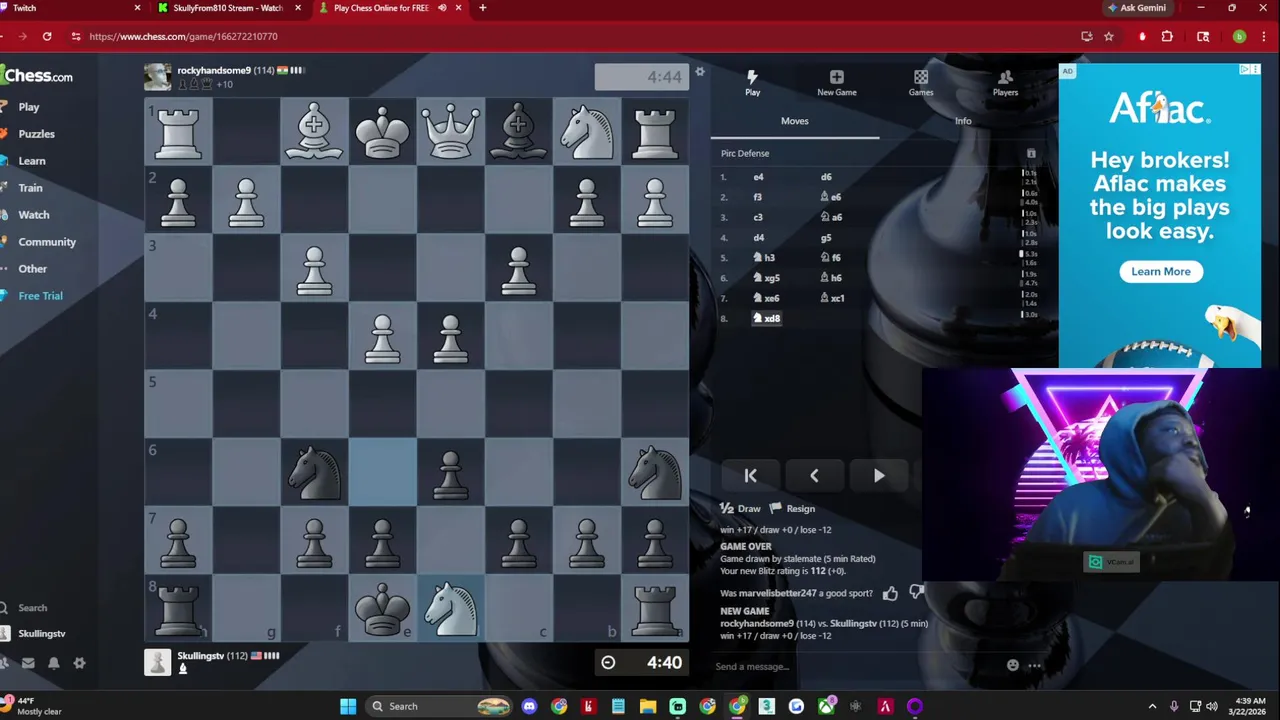Image resolution: width=1280 pixels, height=720 pixels.
Task: Open the Players icon
Action: coord(1005,83)
